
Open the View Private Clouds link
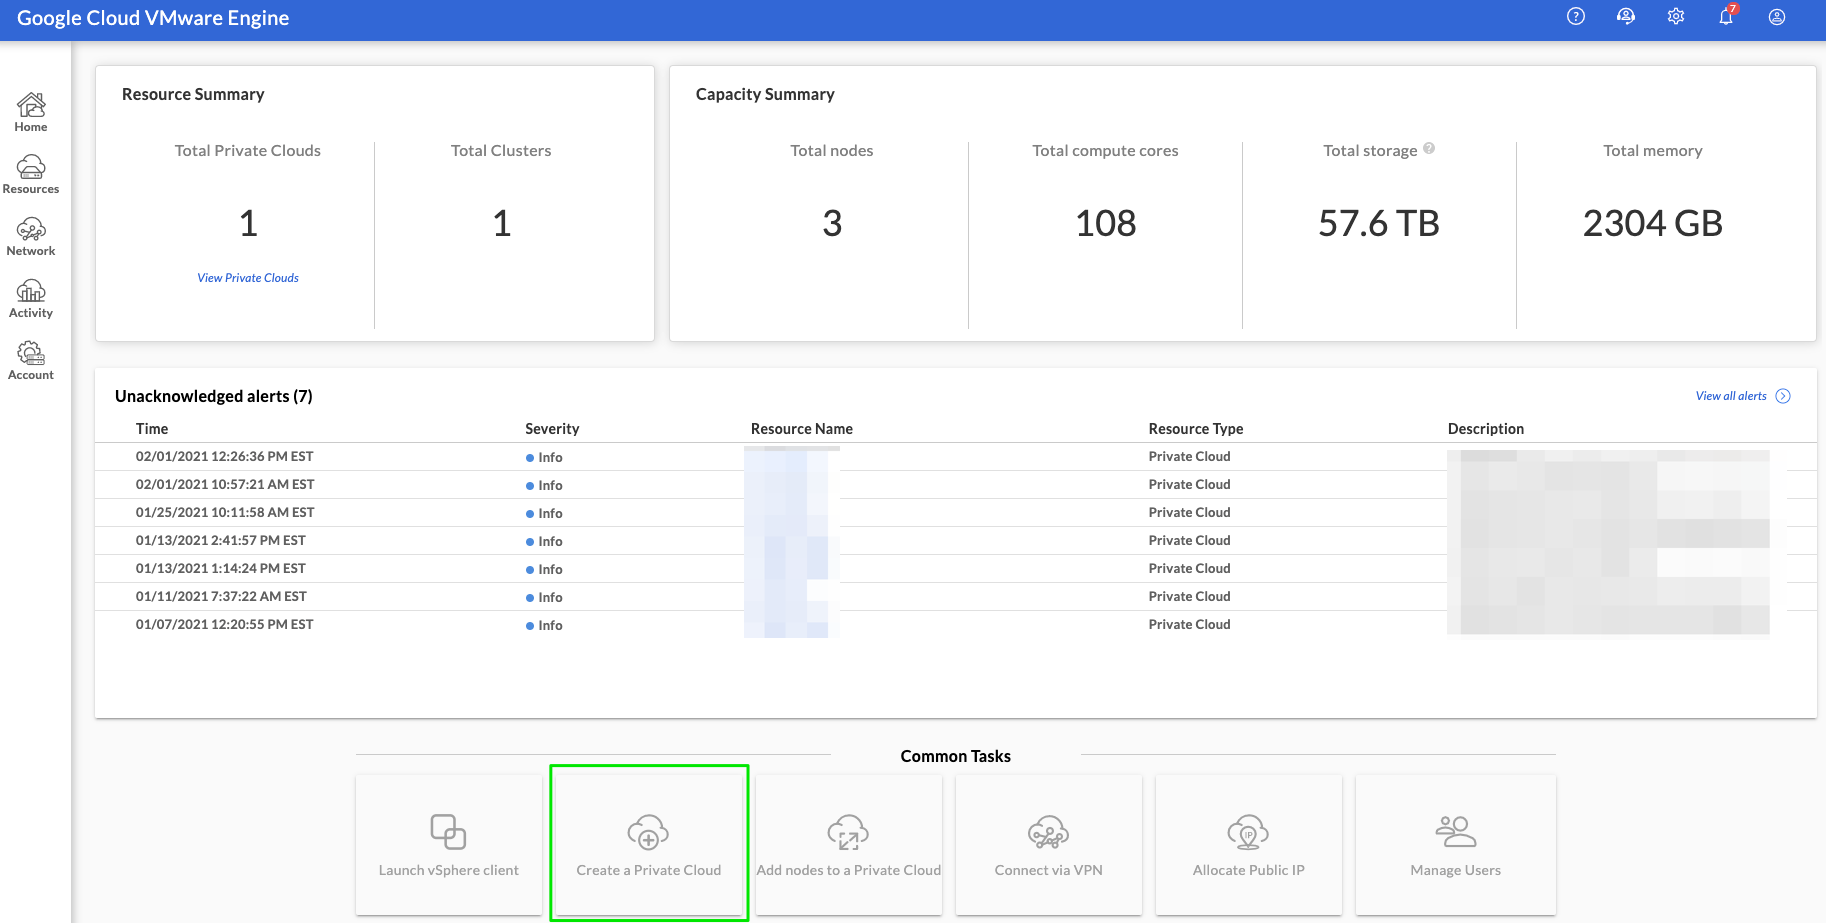tap(248, 278)
